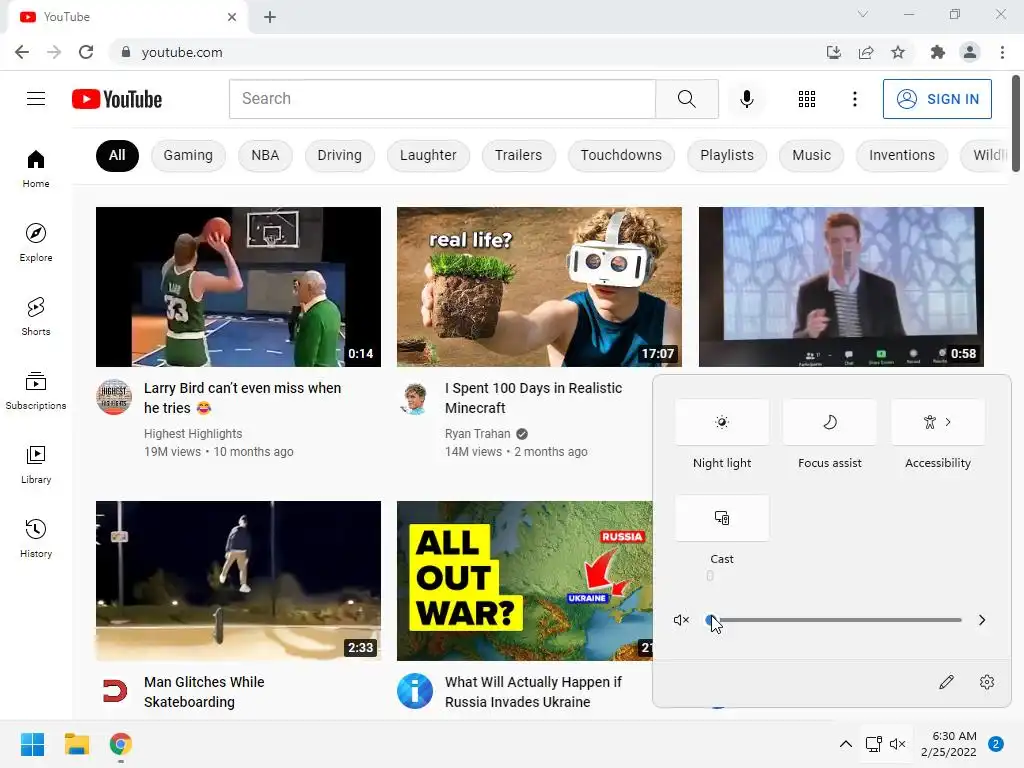Show hidden tray icons chevron
Viewport: 1024px width, 768px height.
tap(845, 744)
